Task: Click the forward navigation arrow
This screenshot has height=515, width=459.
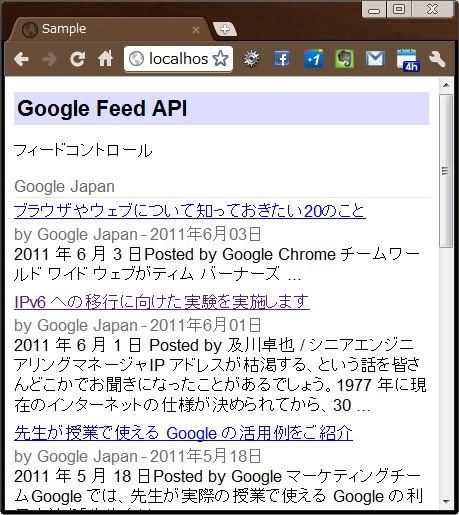Action: tap(50, 59)
